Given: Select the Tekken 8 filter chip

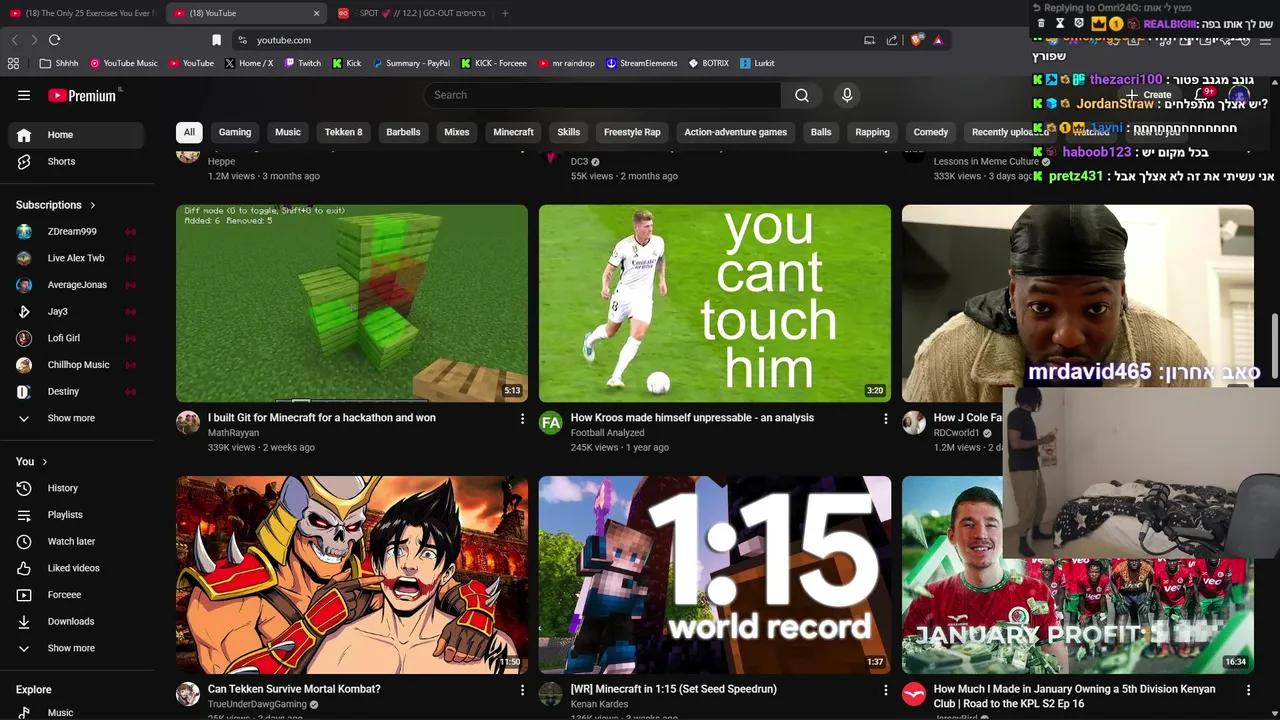Looking at the screenshot, I should [343, 132].
